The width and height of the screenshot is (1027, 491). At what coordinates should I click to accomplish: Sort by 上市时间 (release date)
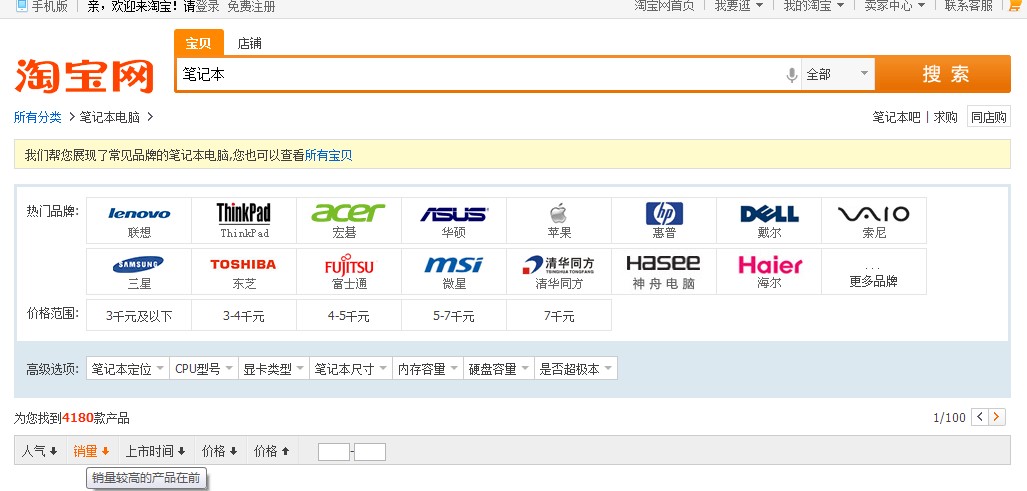[x=155, y=451]
